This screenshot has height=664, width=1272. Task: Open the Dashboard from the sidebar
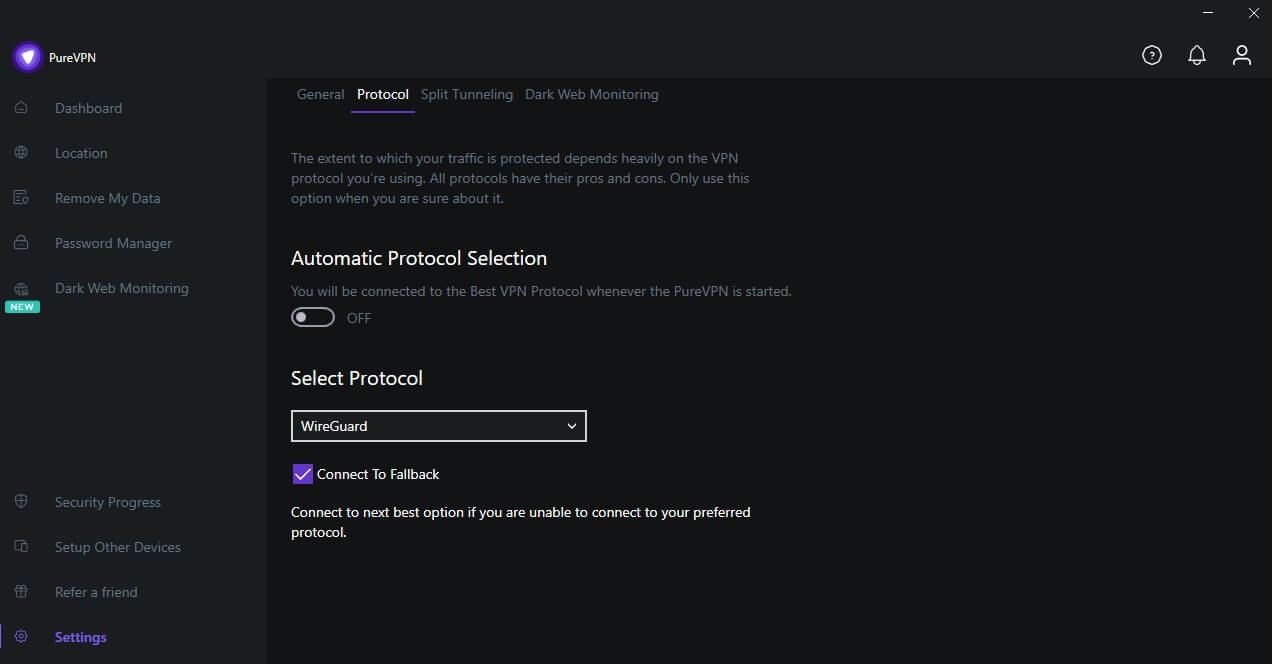point(88,108)
